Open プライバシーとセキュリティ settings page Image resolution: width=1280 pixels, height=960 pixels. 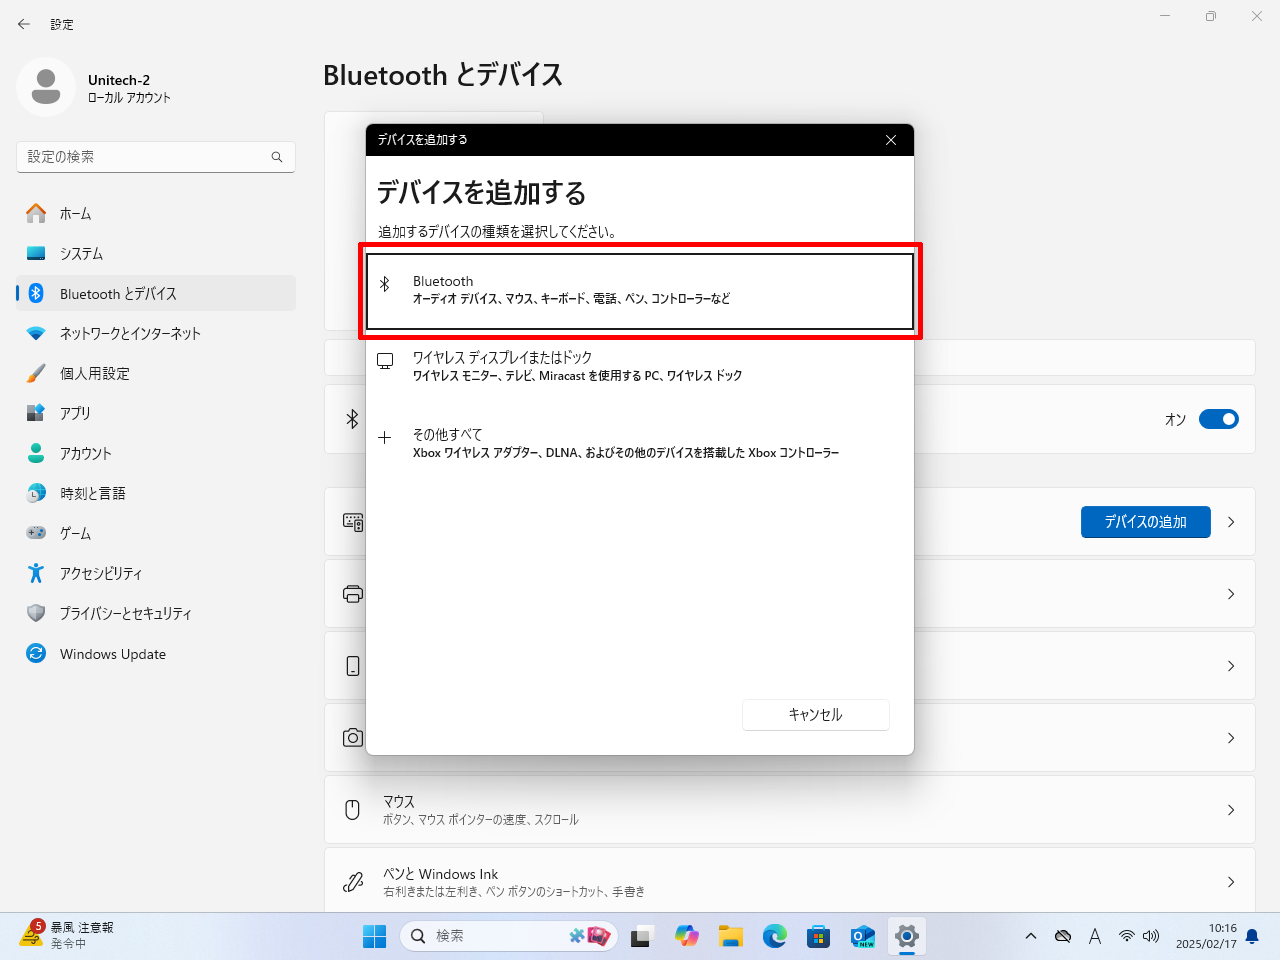156,614
